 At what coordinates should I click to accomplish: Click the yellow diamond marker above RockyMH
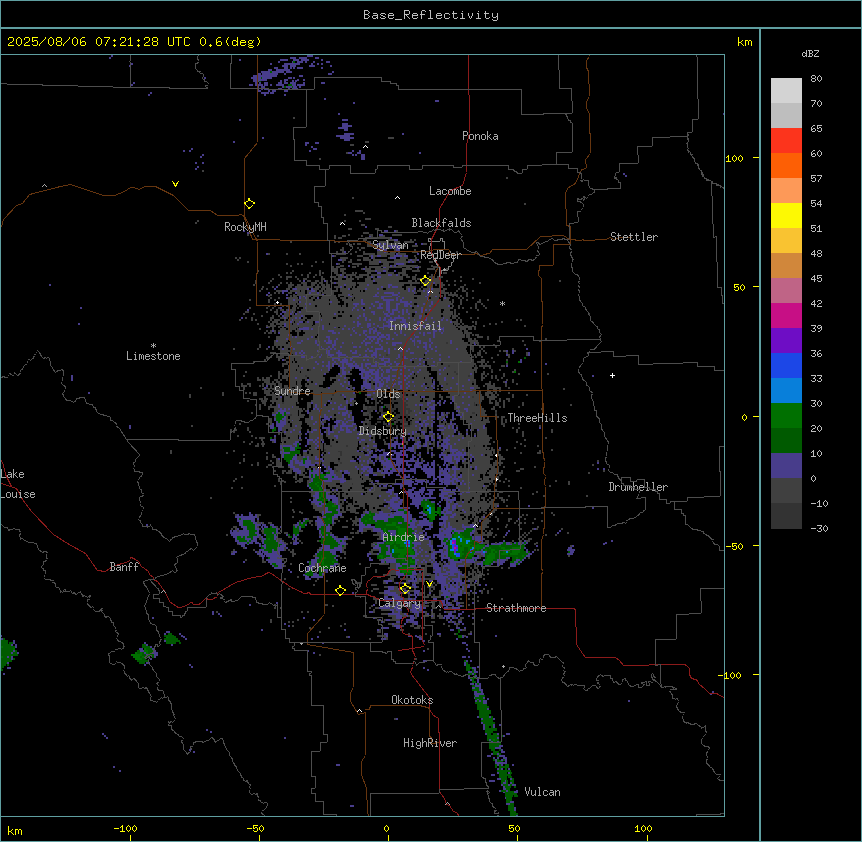coord(249,204)
